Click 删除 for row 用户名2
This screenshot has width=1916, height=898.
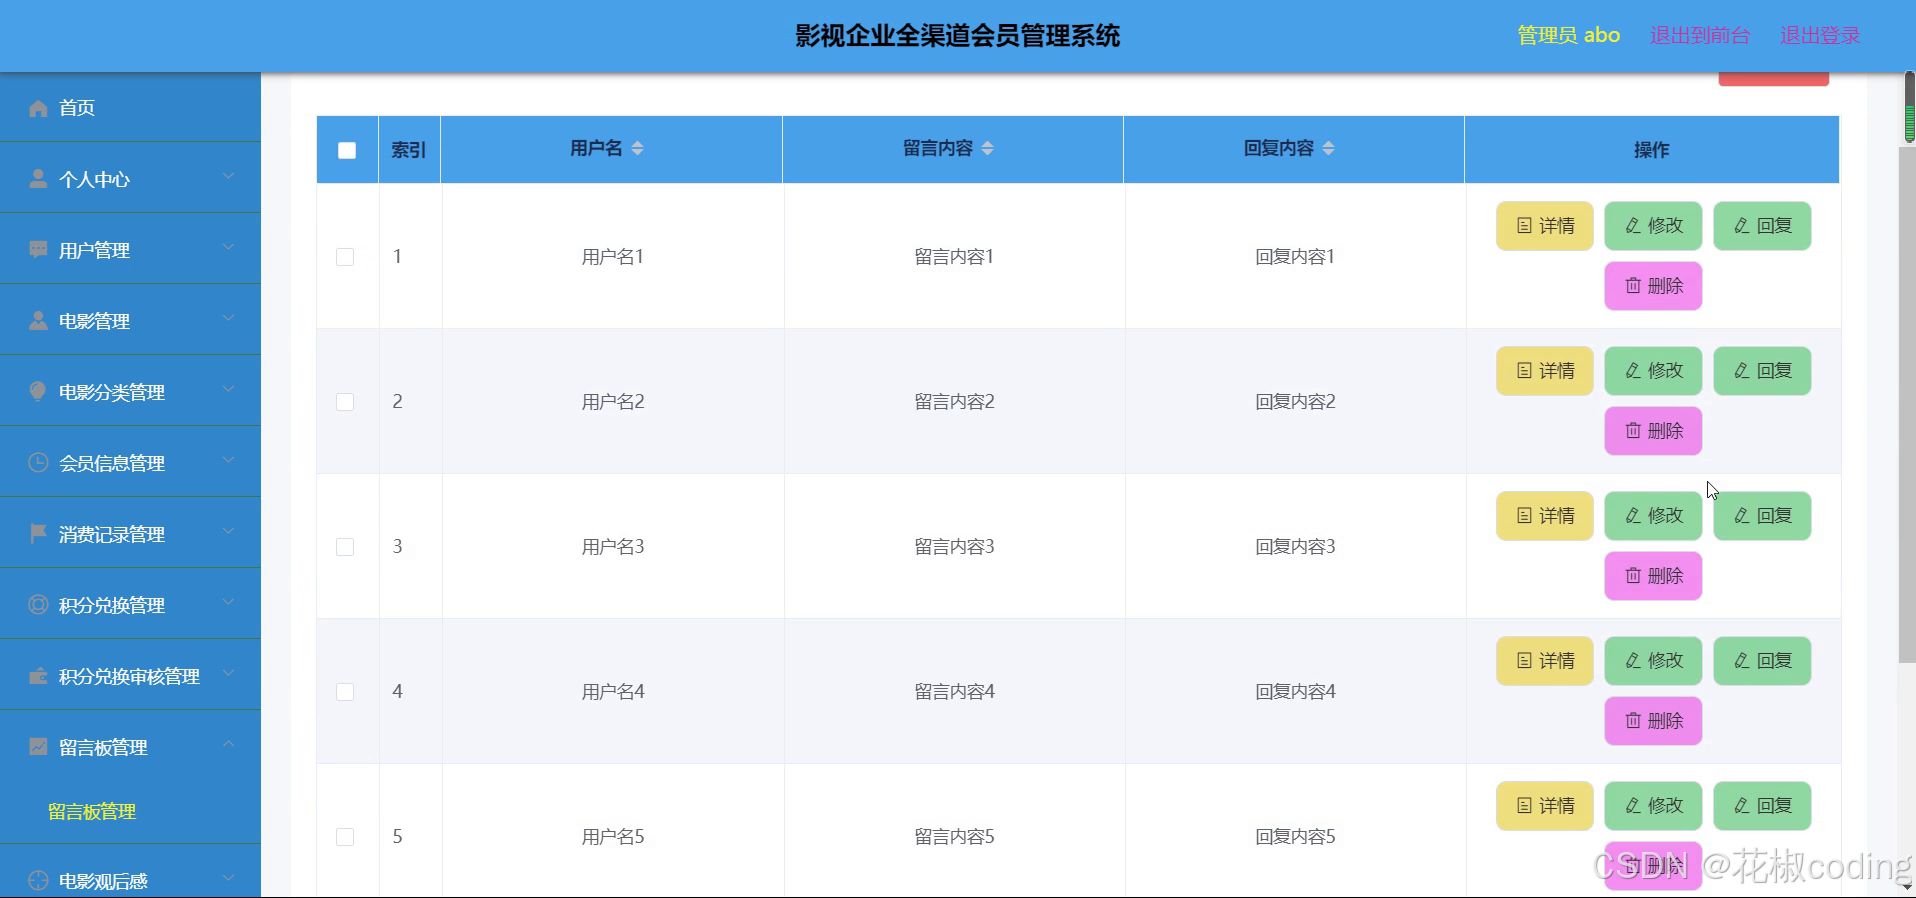[x=1653, y=431]
